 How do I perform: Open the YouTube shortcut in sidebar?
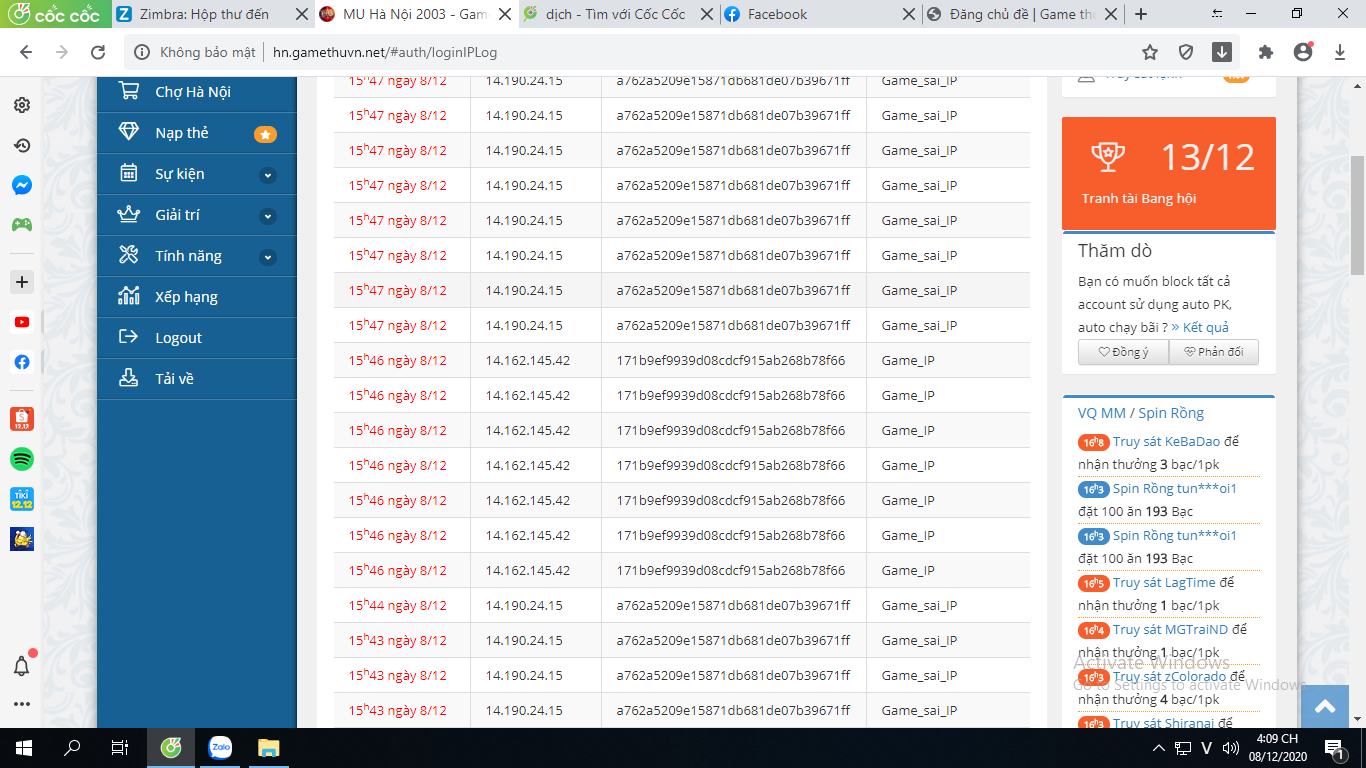click(22, 323)
